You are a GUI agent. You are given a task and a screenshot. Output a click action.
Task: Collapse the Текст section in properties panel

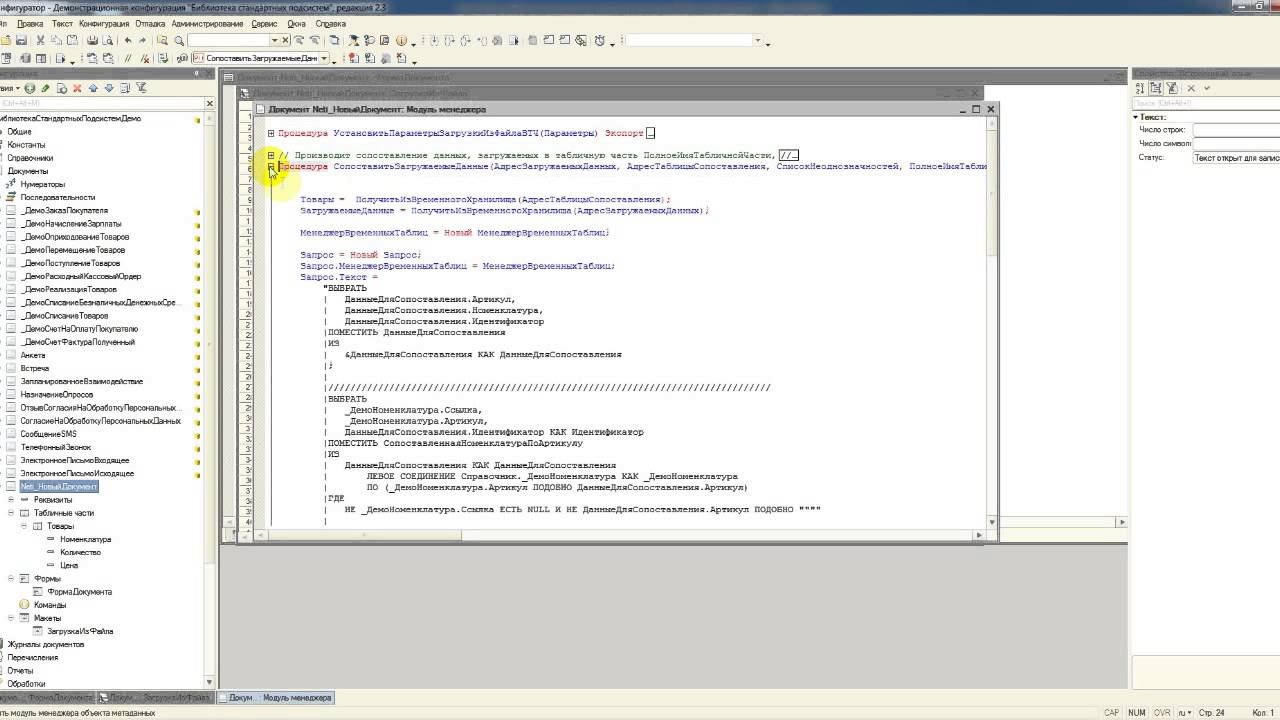pos(1136,117)
